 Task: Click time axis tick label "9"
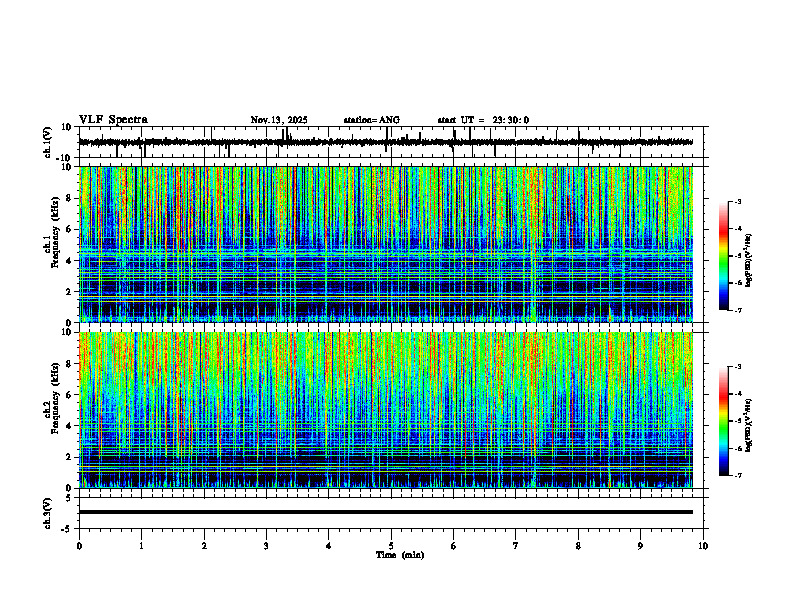[640, 546]
